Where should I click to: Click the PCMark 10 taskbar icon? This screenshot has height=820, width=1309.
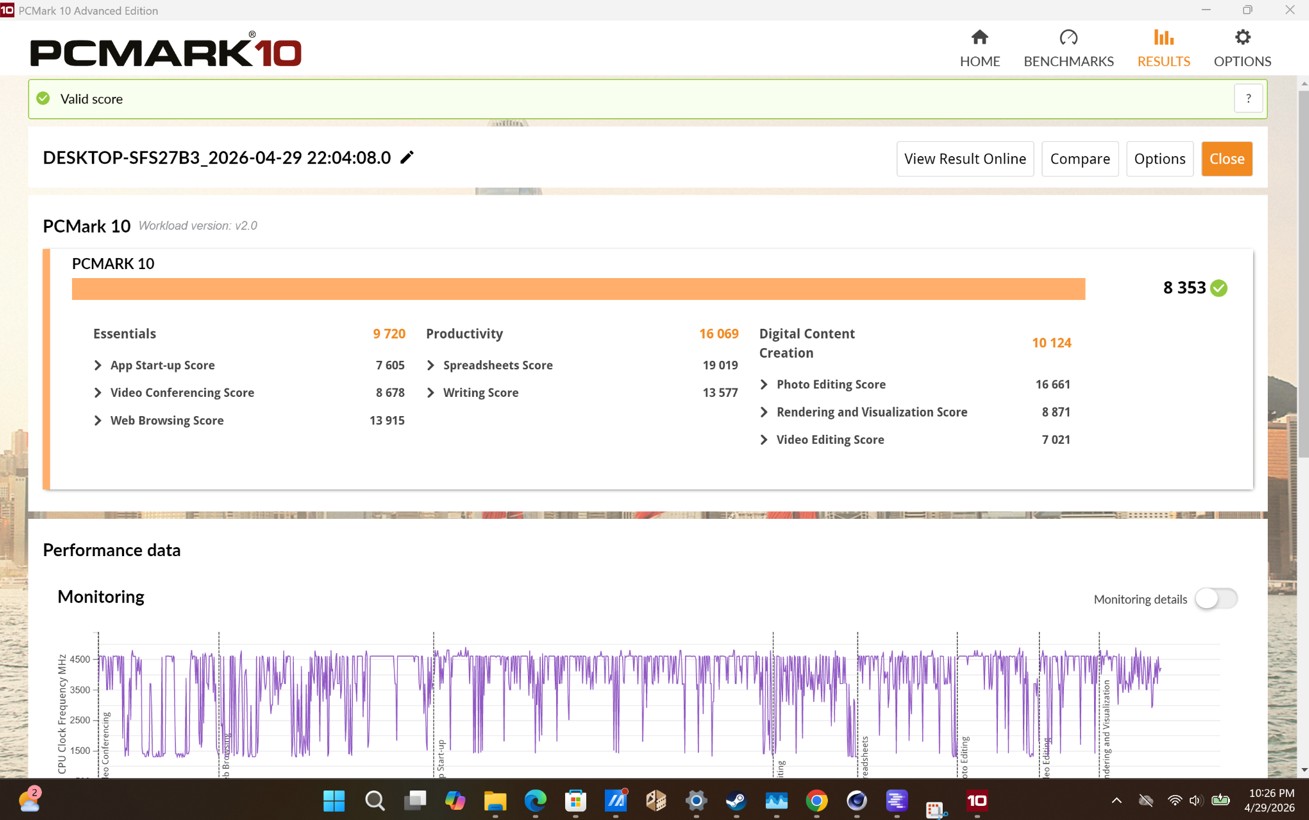pyautogui.click(x=977, y=800)
